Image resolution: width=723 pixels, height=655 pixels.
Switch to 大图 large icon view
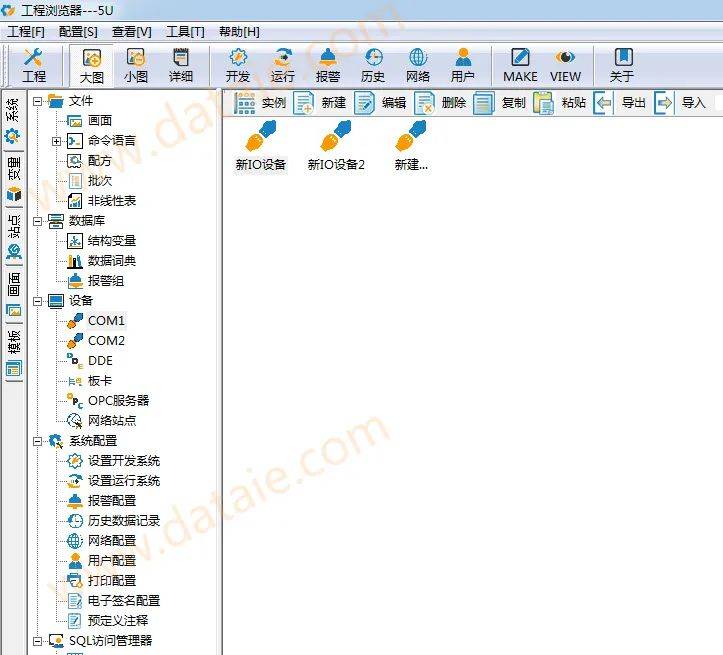[91, 65]
